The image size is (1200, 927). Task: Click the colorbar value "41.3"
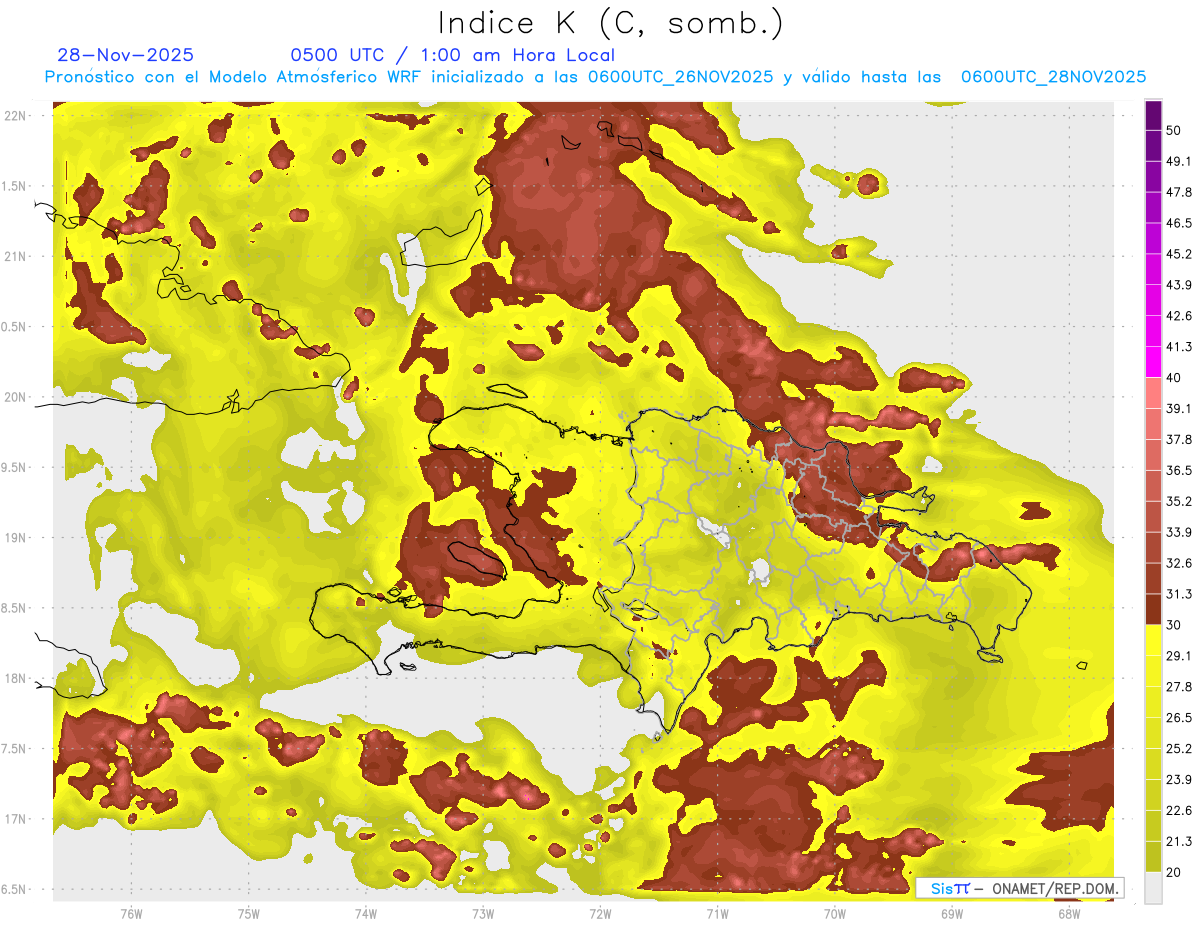tap(1179, 347)
